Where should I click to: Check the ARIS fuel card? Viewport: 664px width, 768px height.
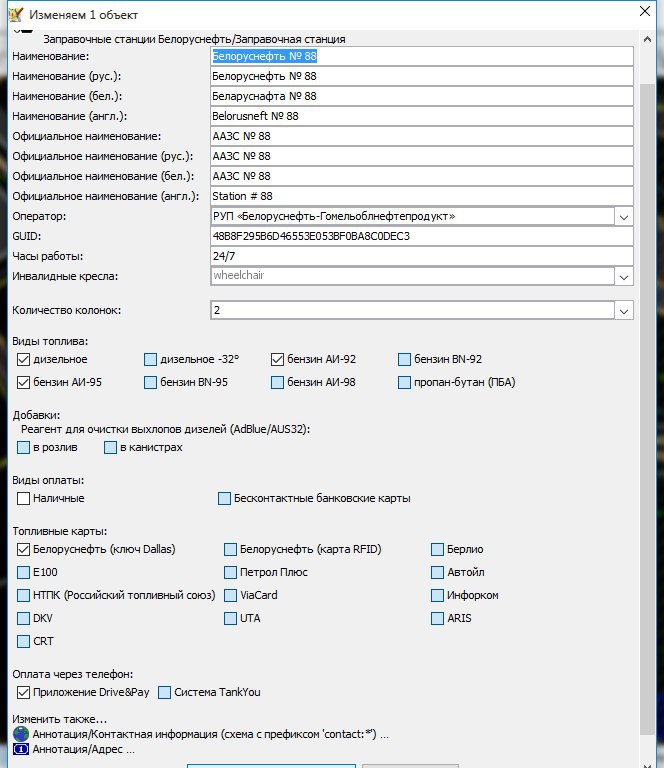437,618
